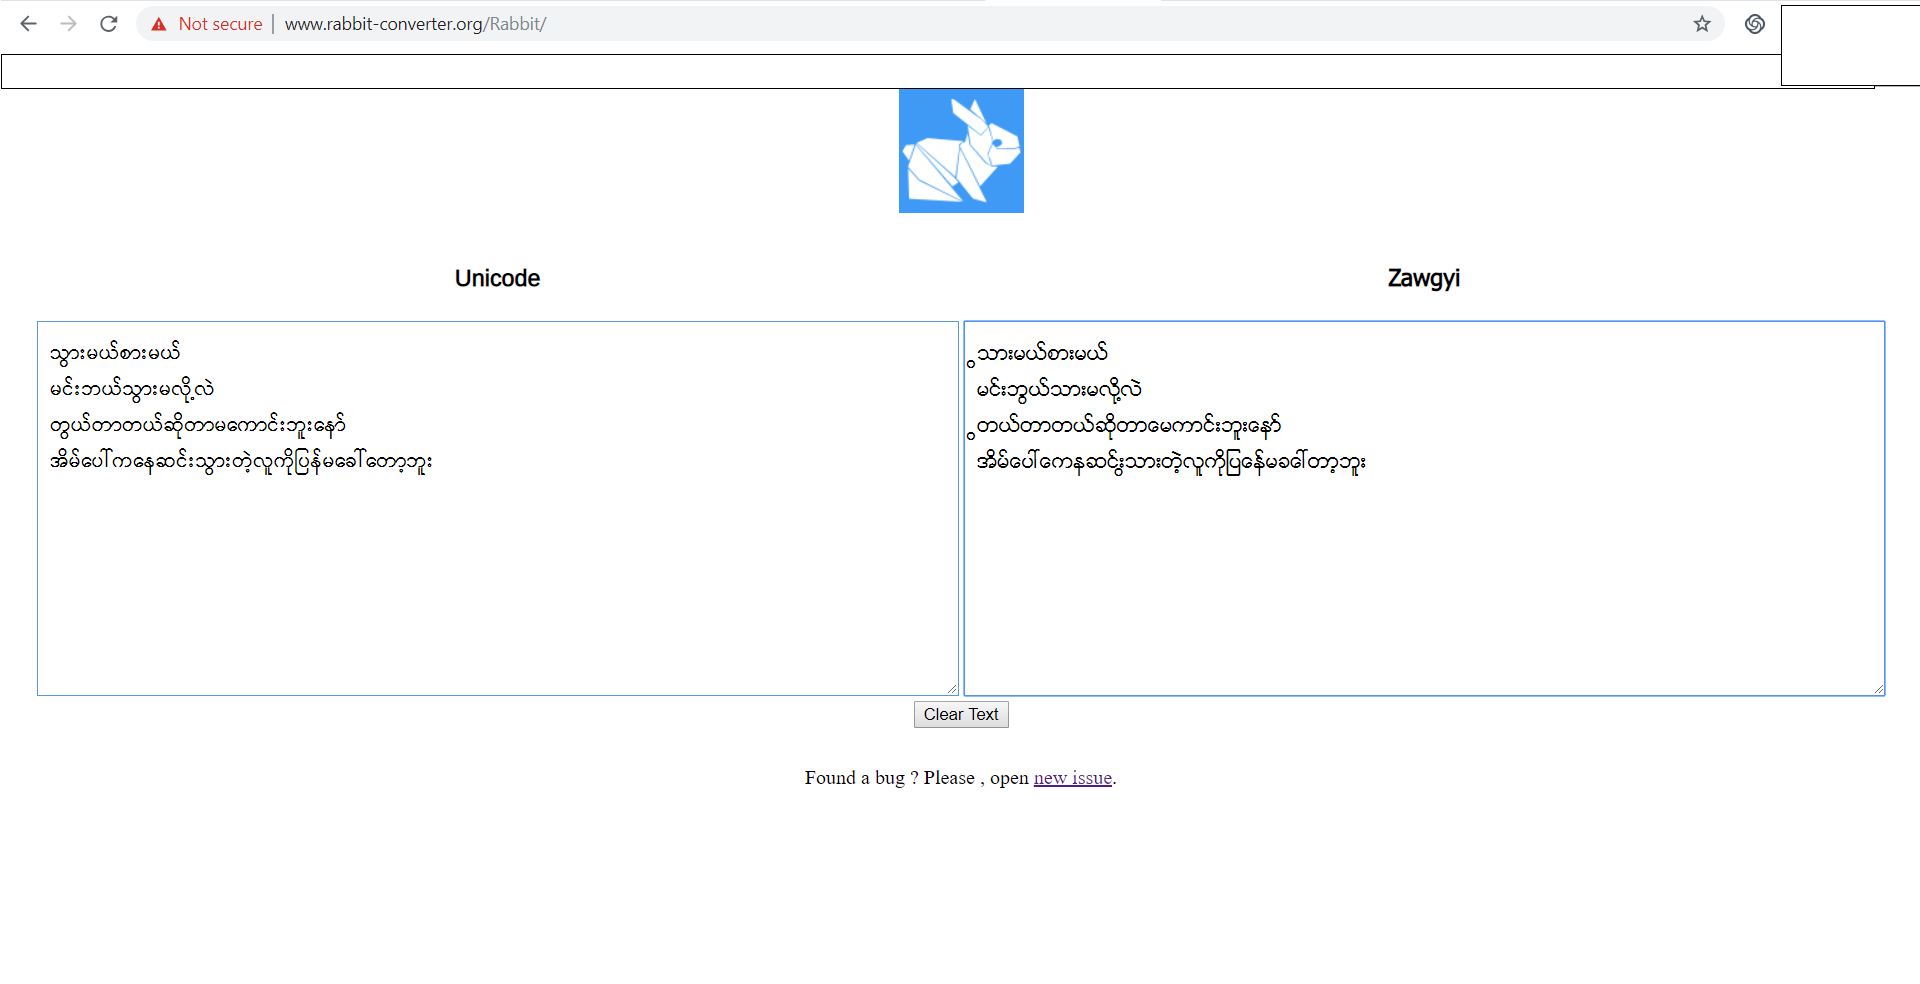Select the Burmese text in the Unicode panel
This screenshot has width=1920, height=984.
click(x=240, y=405)
